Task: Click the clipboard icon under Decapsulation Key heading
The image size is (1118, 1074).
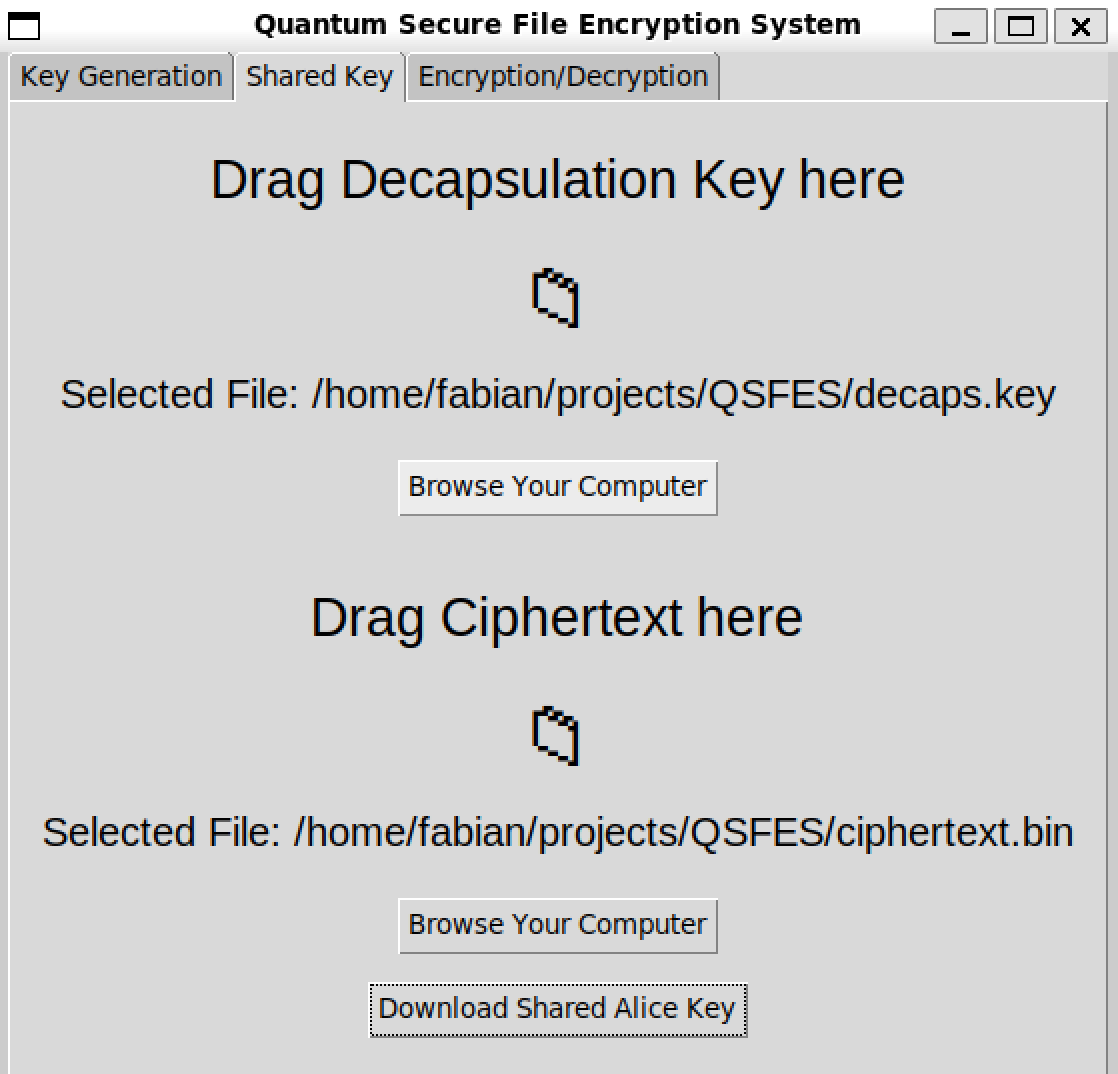Action: 555,298
